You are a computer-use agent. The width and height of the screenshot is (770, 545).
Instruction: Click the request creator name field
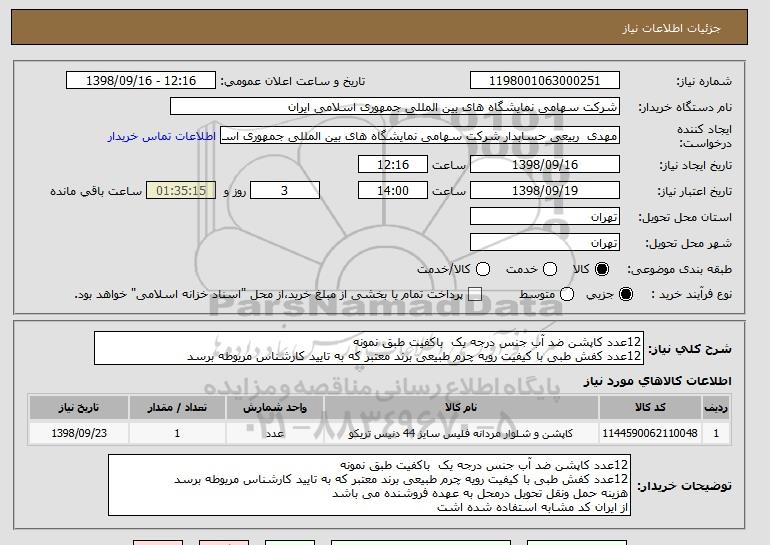(420, 136)
